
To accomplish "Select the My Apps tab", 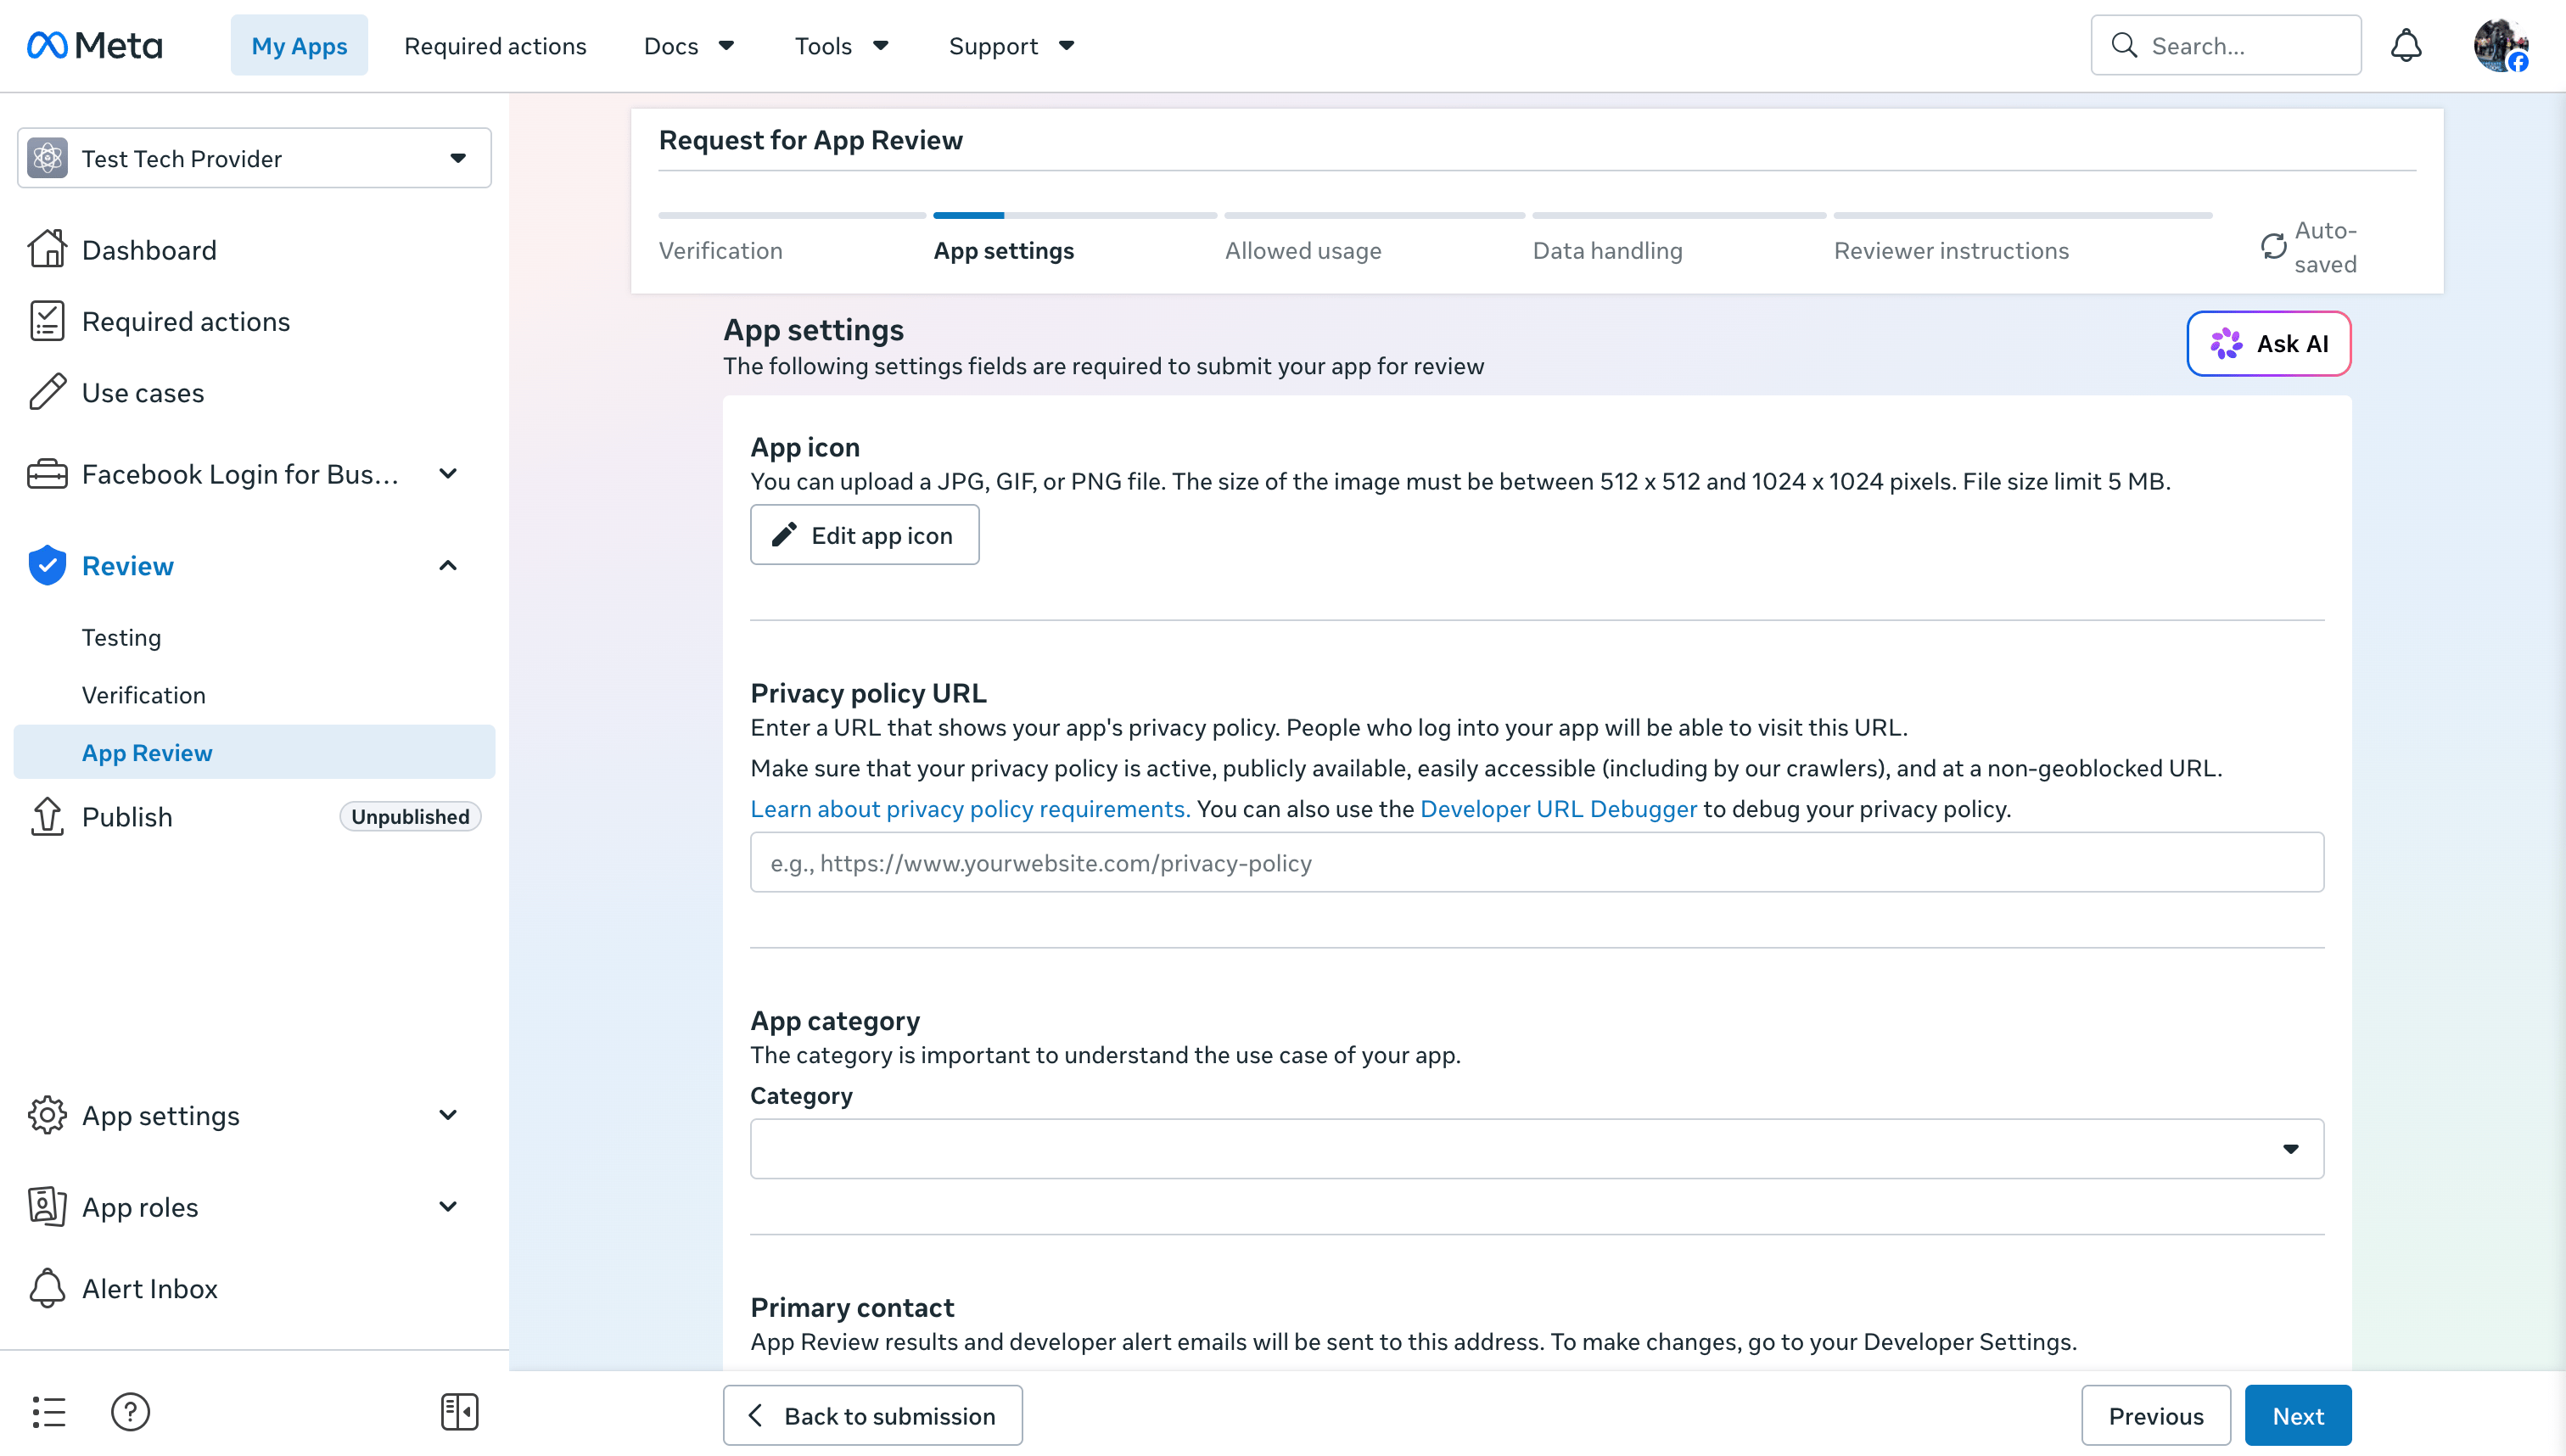I will 299,45.
